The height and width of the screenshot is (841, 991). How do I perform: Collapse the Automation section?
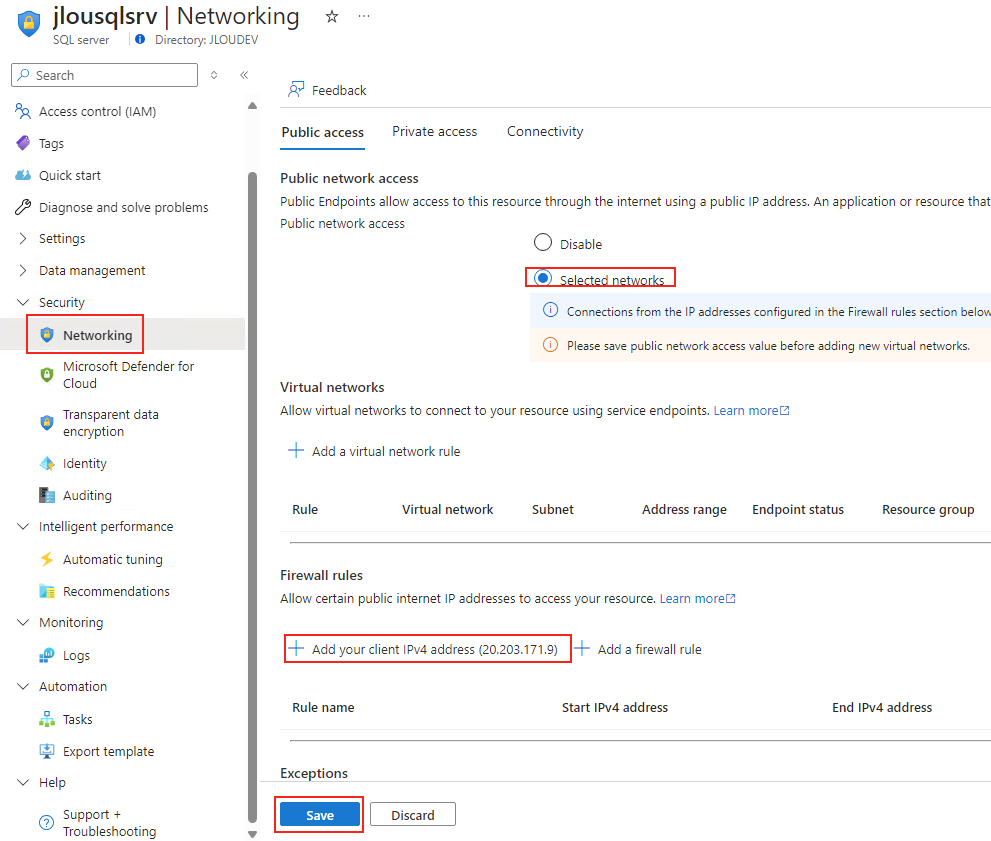(x=23, y=686)
